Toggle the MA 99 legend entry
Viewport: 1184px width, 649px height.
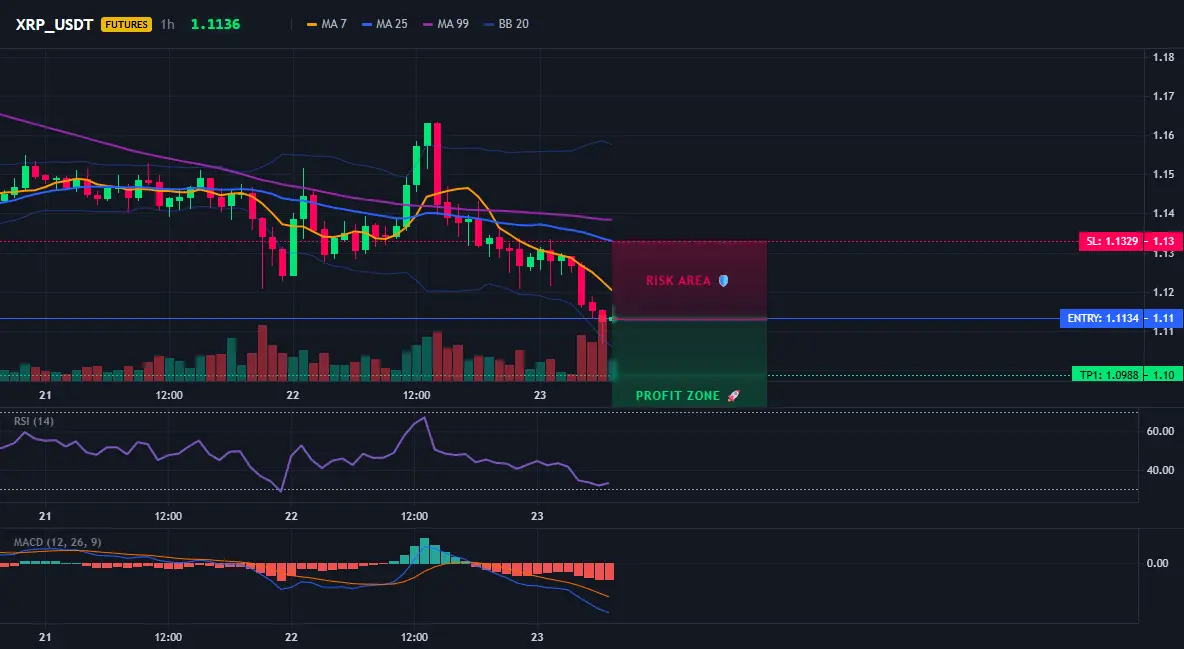click(446, 24)
